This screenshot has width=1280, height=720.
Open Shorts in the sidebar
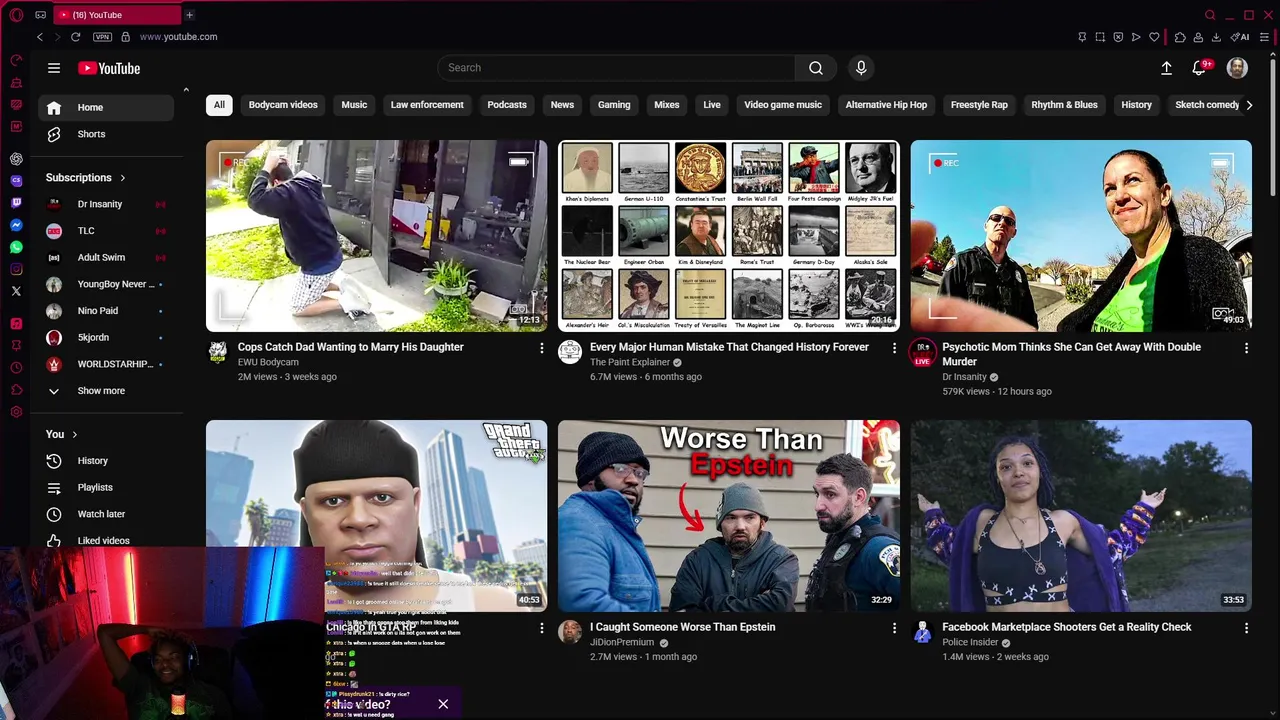(106, 134)
